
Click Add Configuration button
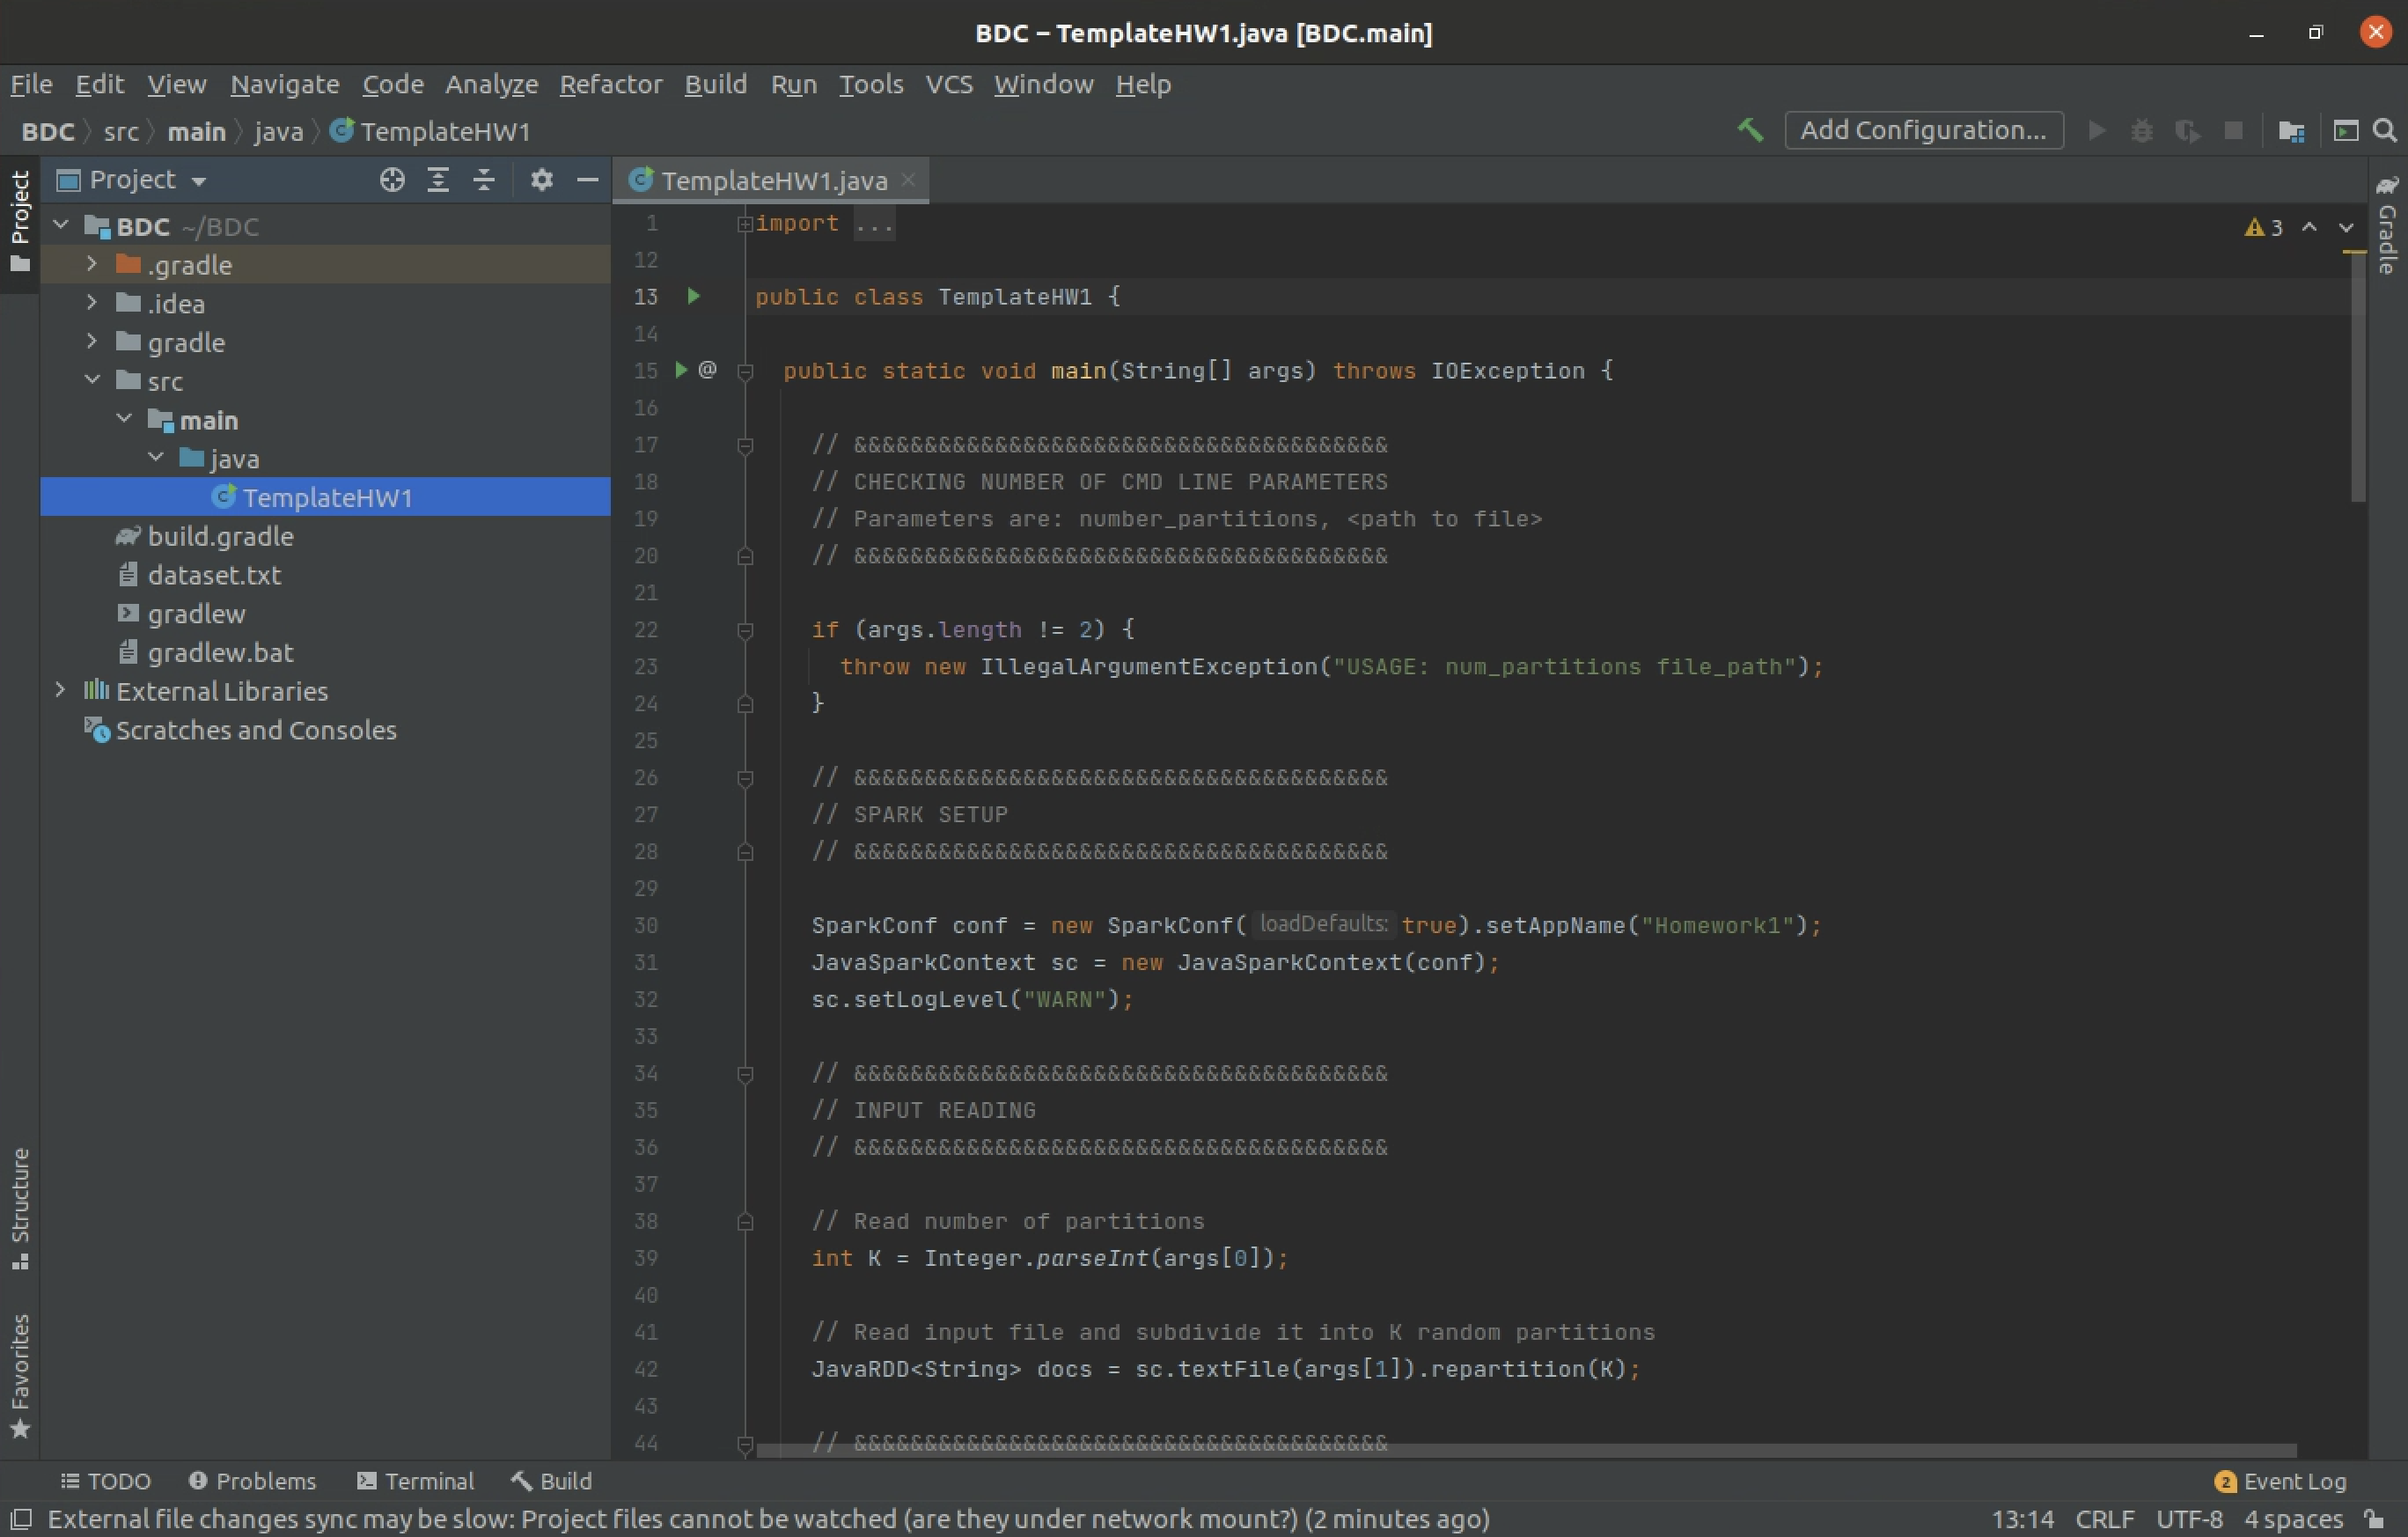click(1924, 130)
